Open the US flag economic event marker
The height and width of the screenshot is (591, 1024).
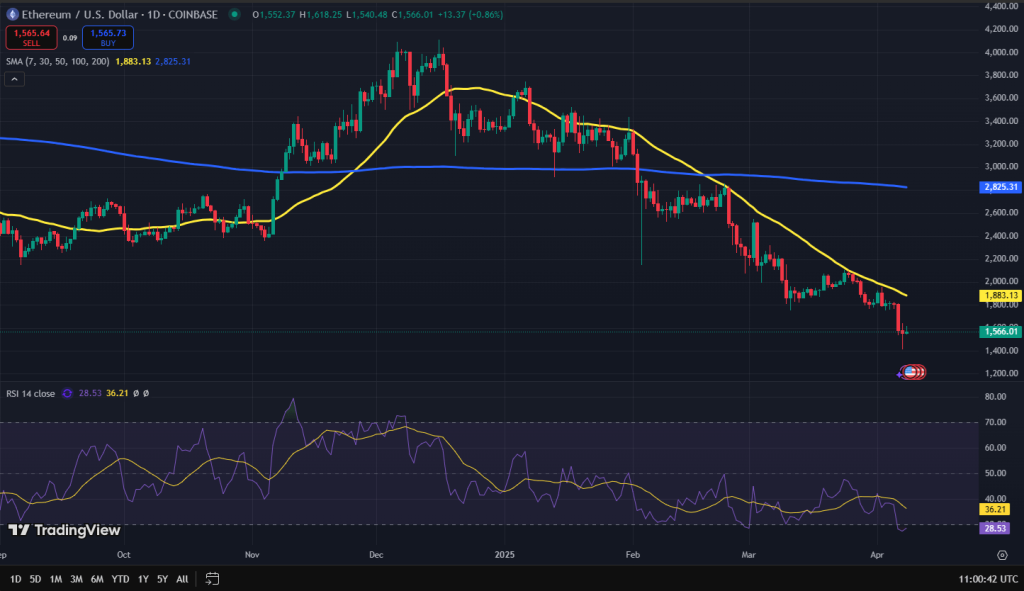[x=910, y=372]
